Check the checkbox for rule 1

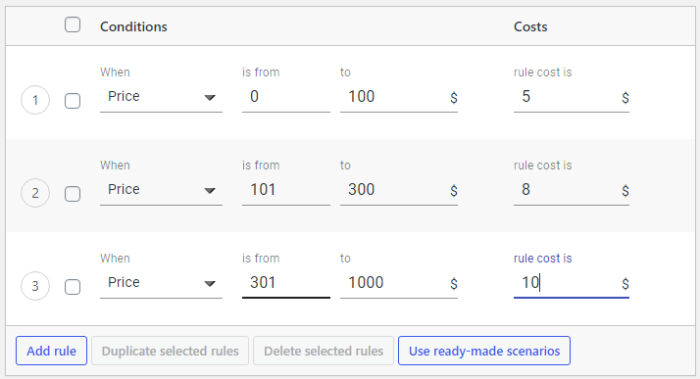click(72, 101)
